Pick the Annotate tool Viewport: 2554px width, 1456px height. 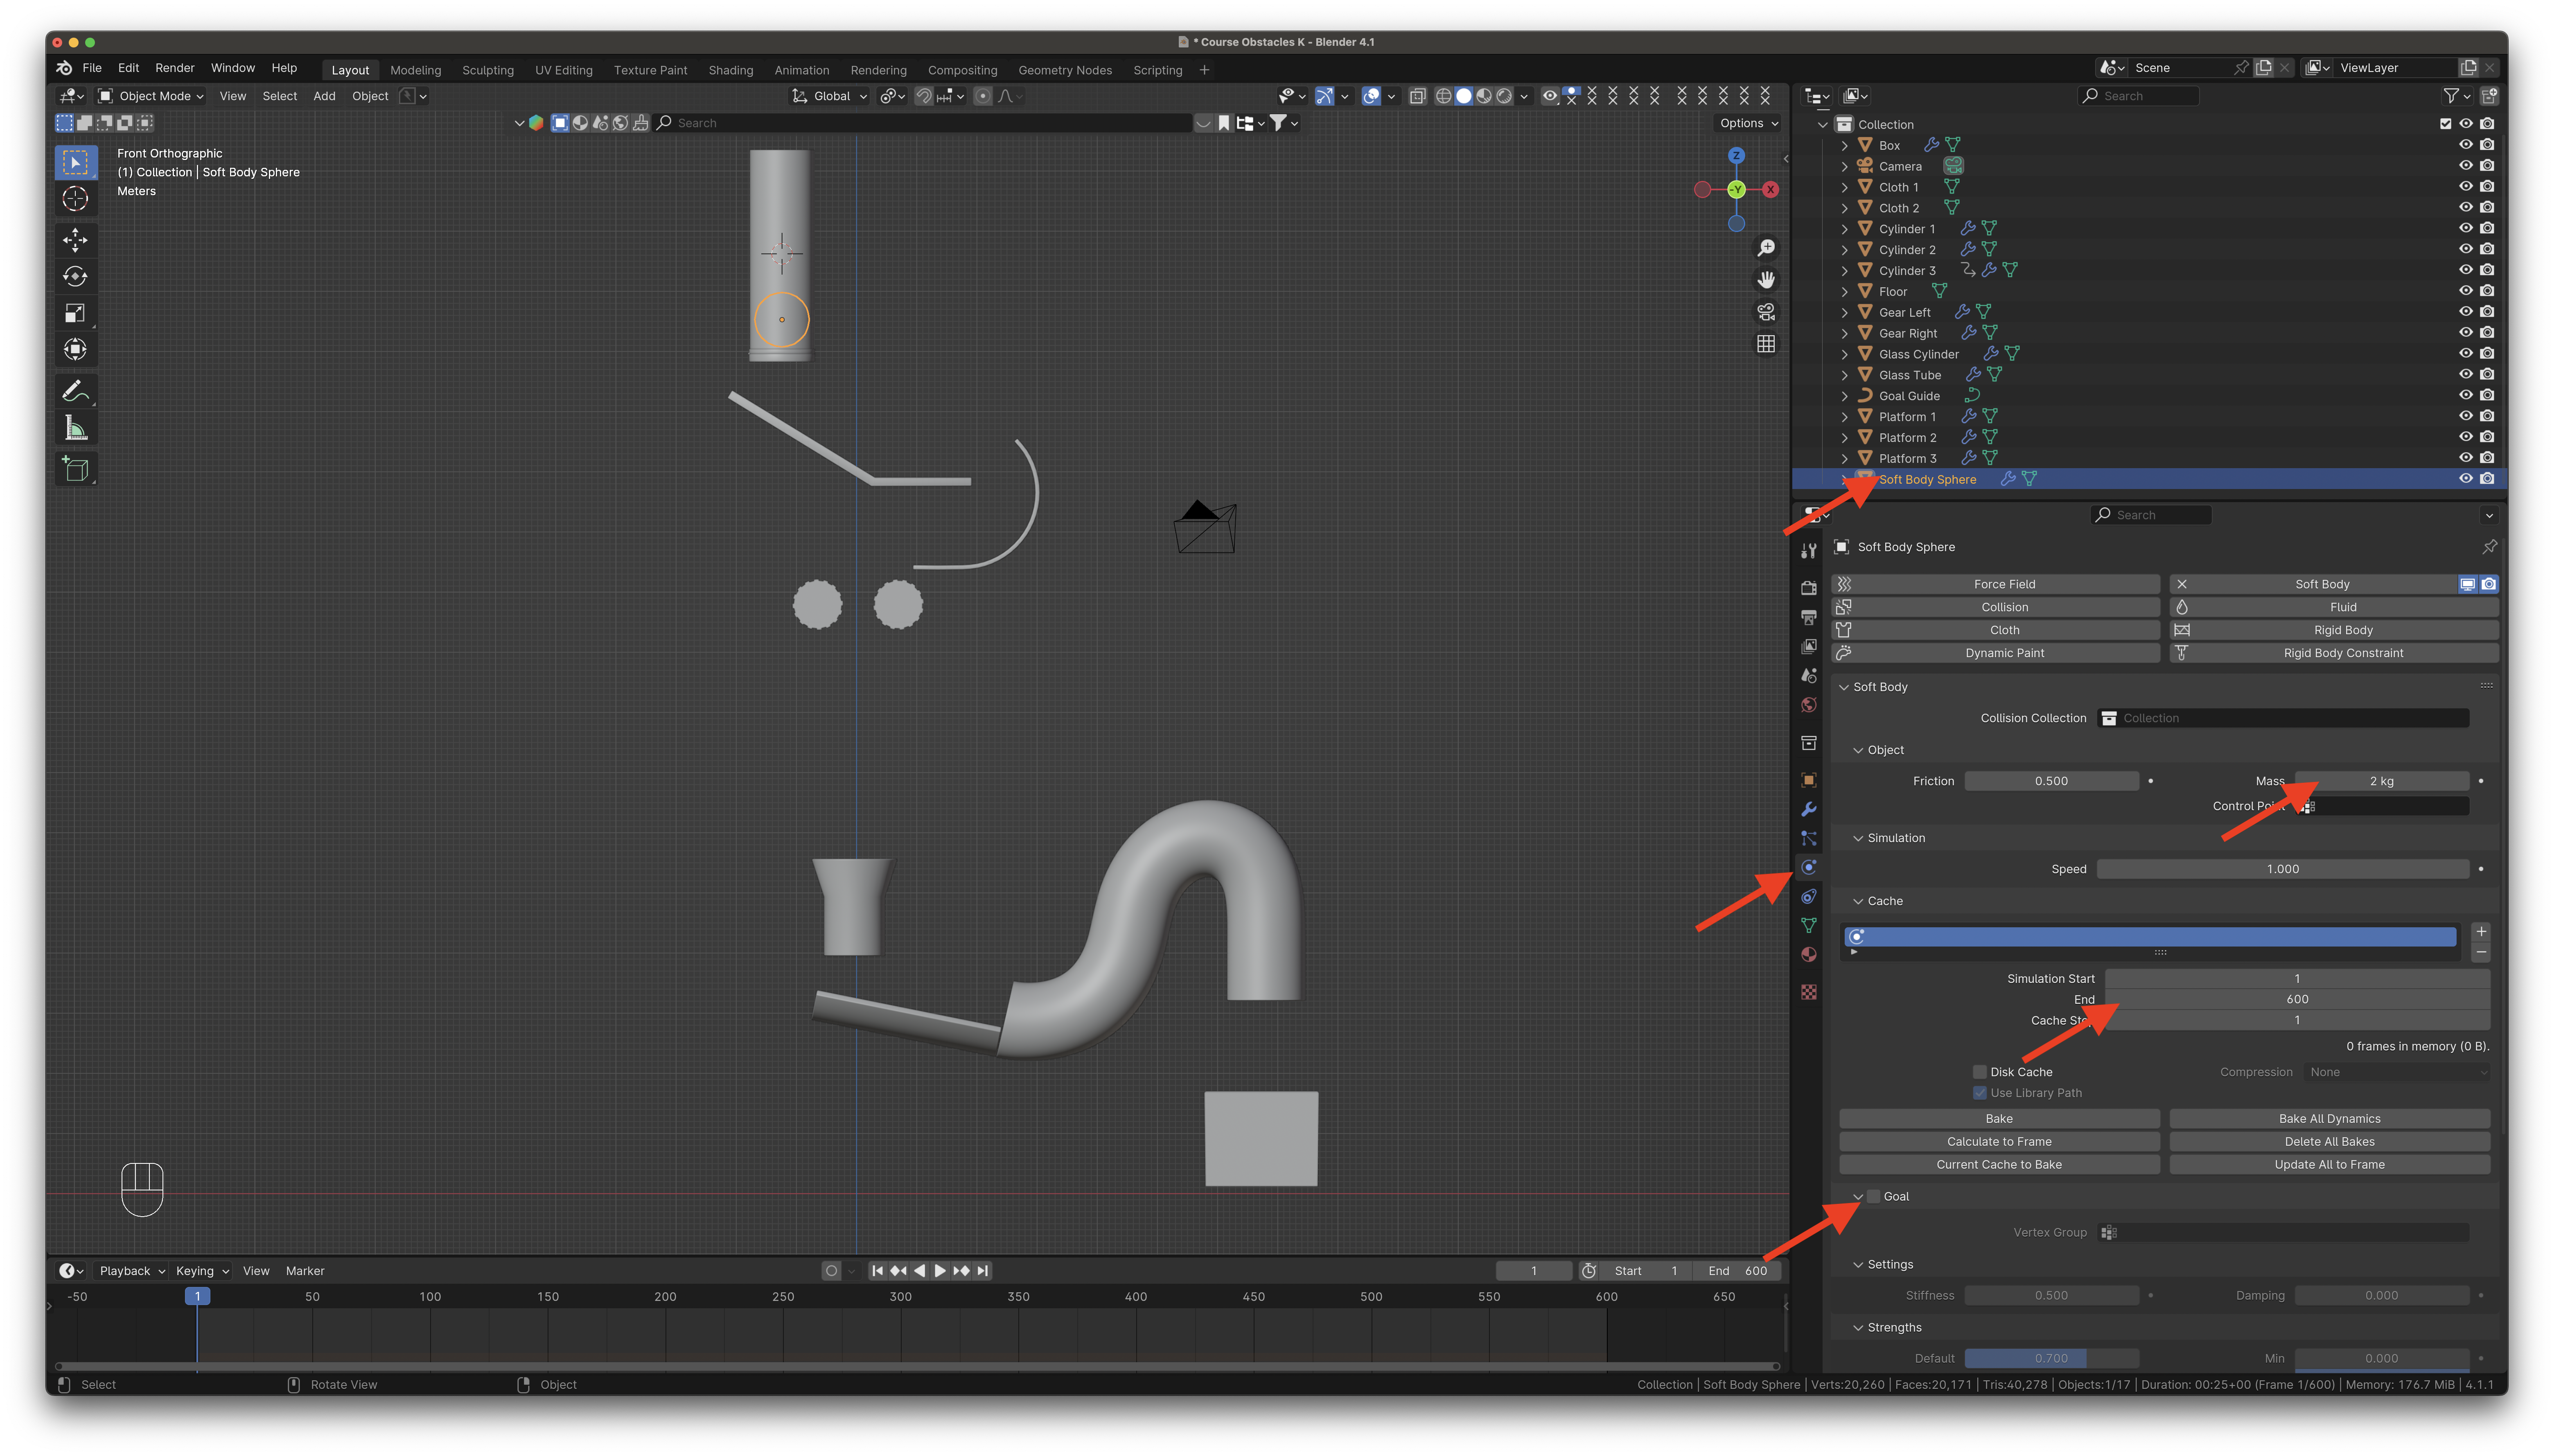coord(75,391)
